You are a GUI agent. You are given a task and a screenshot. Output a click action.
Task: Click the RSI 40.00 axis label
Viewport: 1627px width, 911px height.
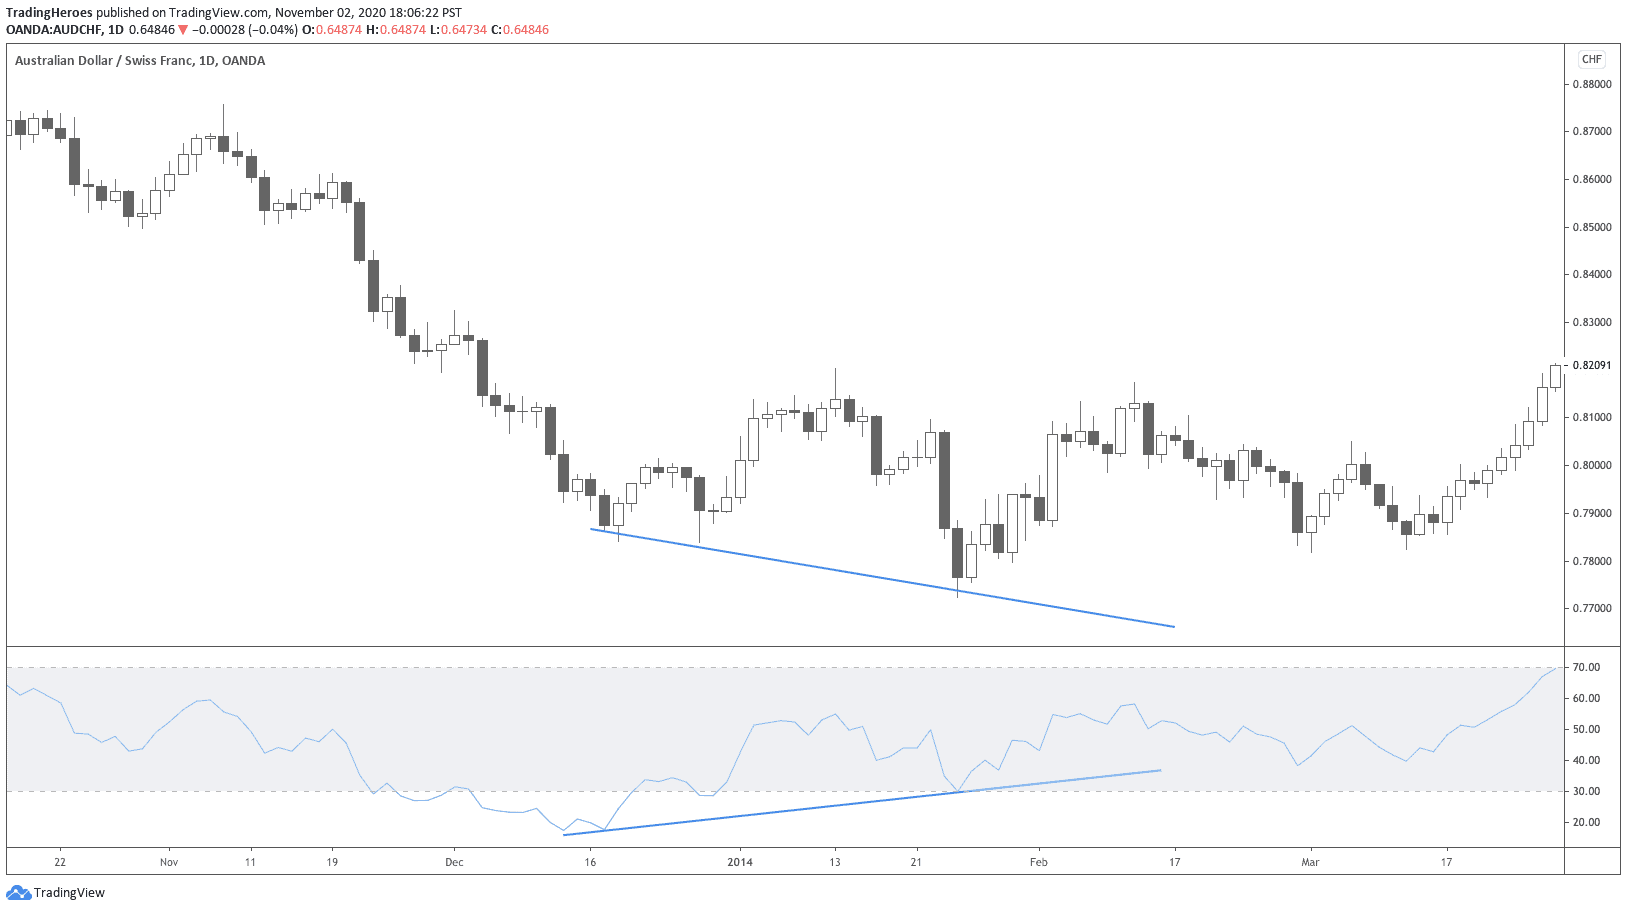(x=1586, y=760)
